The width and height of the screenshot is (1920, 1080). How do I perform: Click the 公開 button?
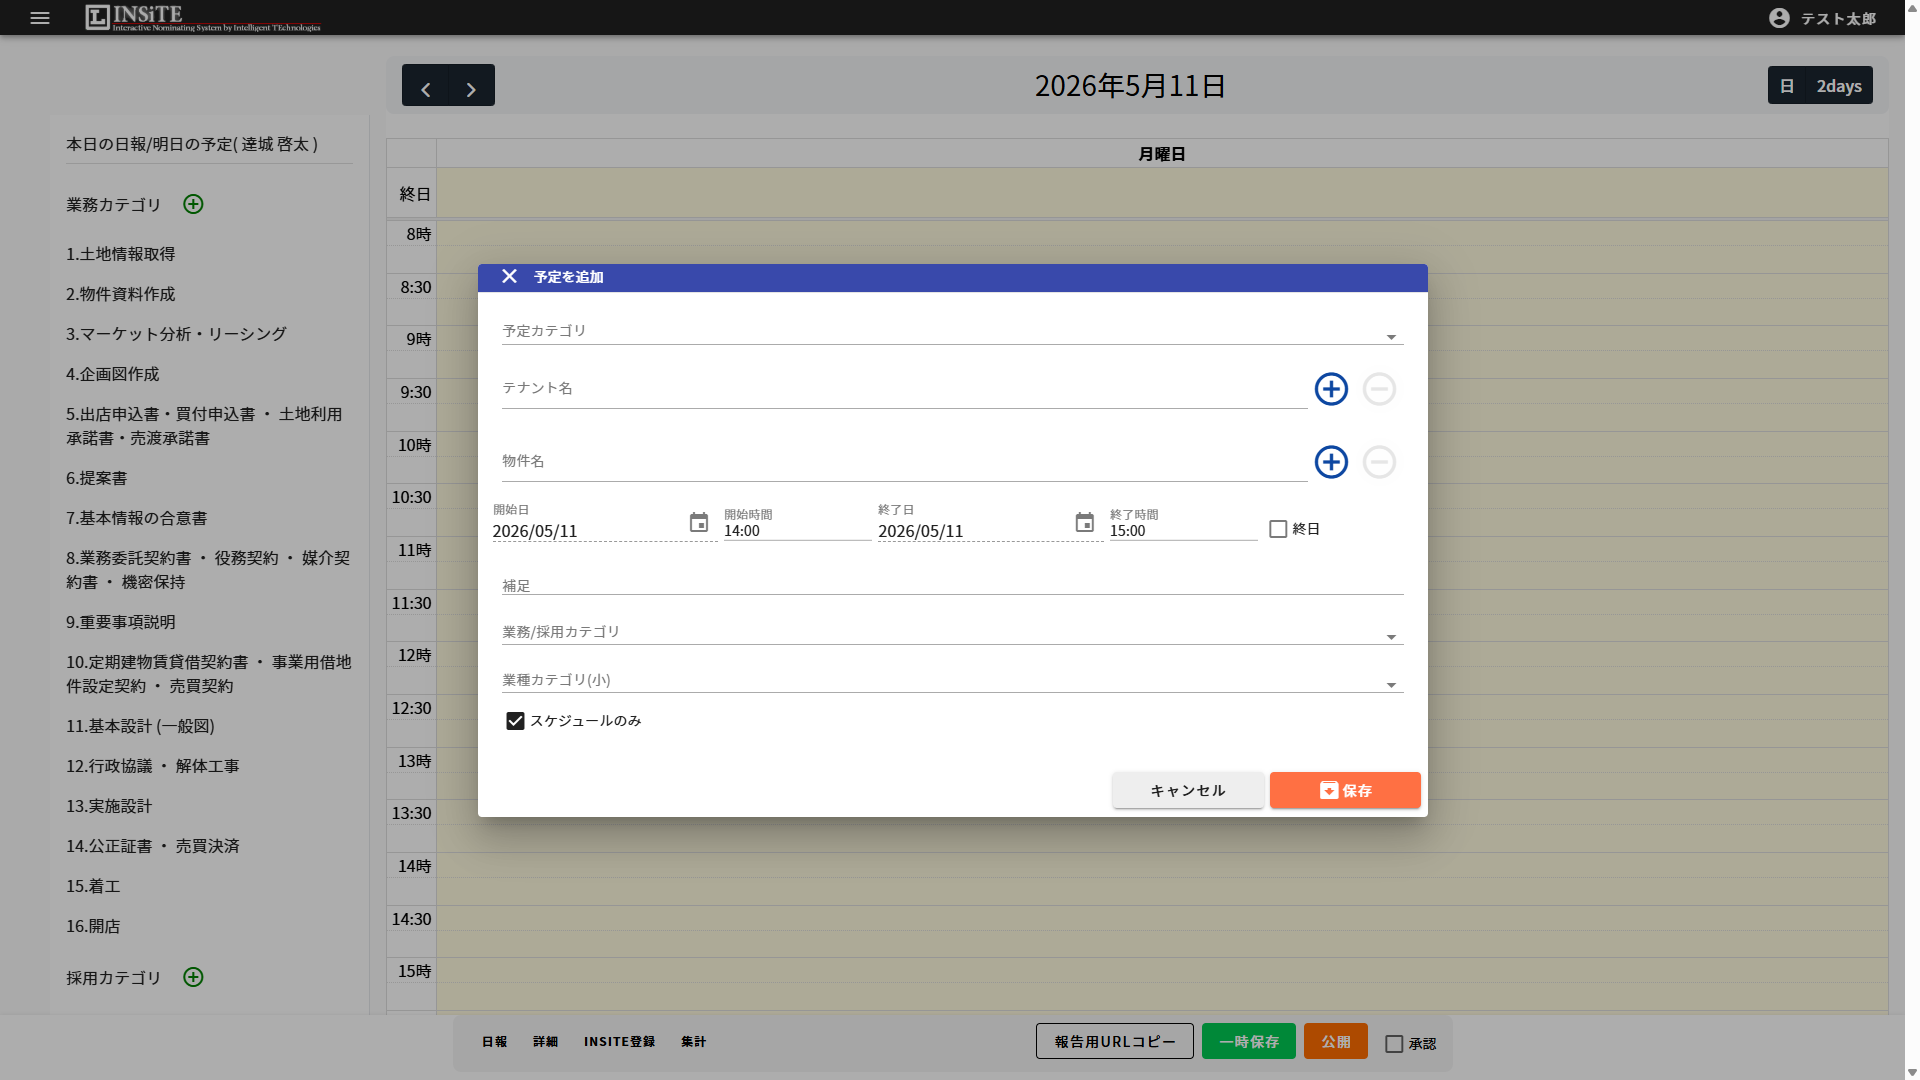(1336, 1041)
